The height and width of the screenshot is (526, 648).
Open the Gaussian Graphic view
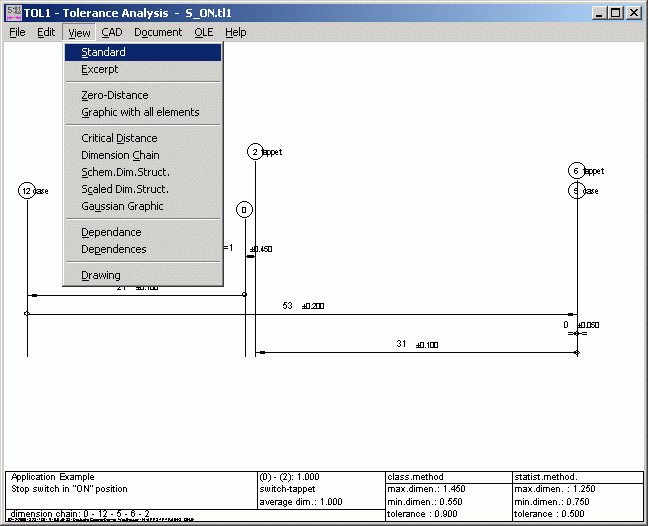click(122, 206)
